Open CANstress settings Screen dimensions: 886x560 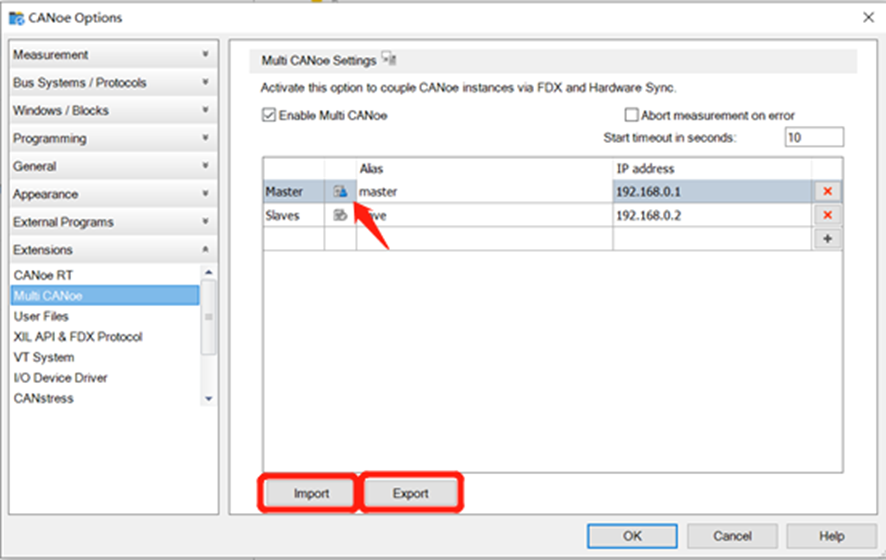pyautogui.click(x=105, y=398)
